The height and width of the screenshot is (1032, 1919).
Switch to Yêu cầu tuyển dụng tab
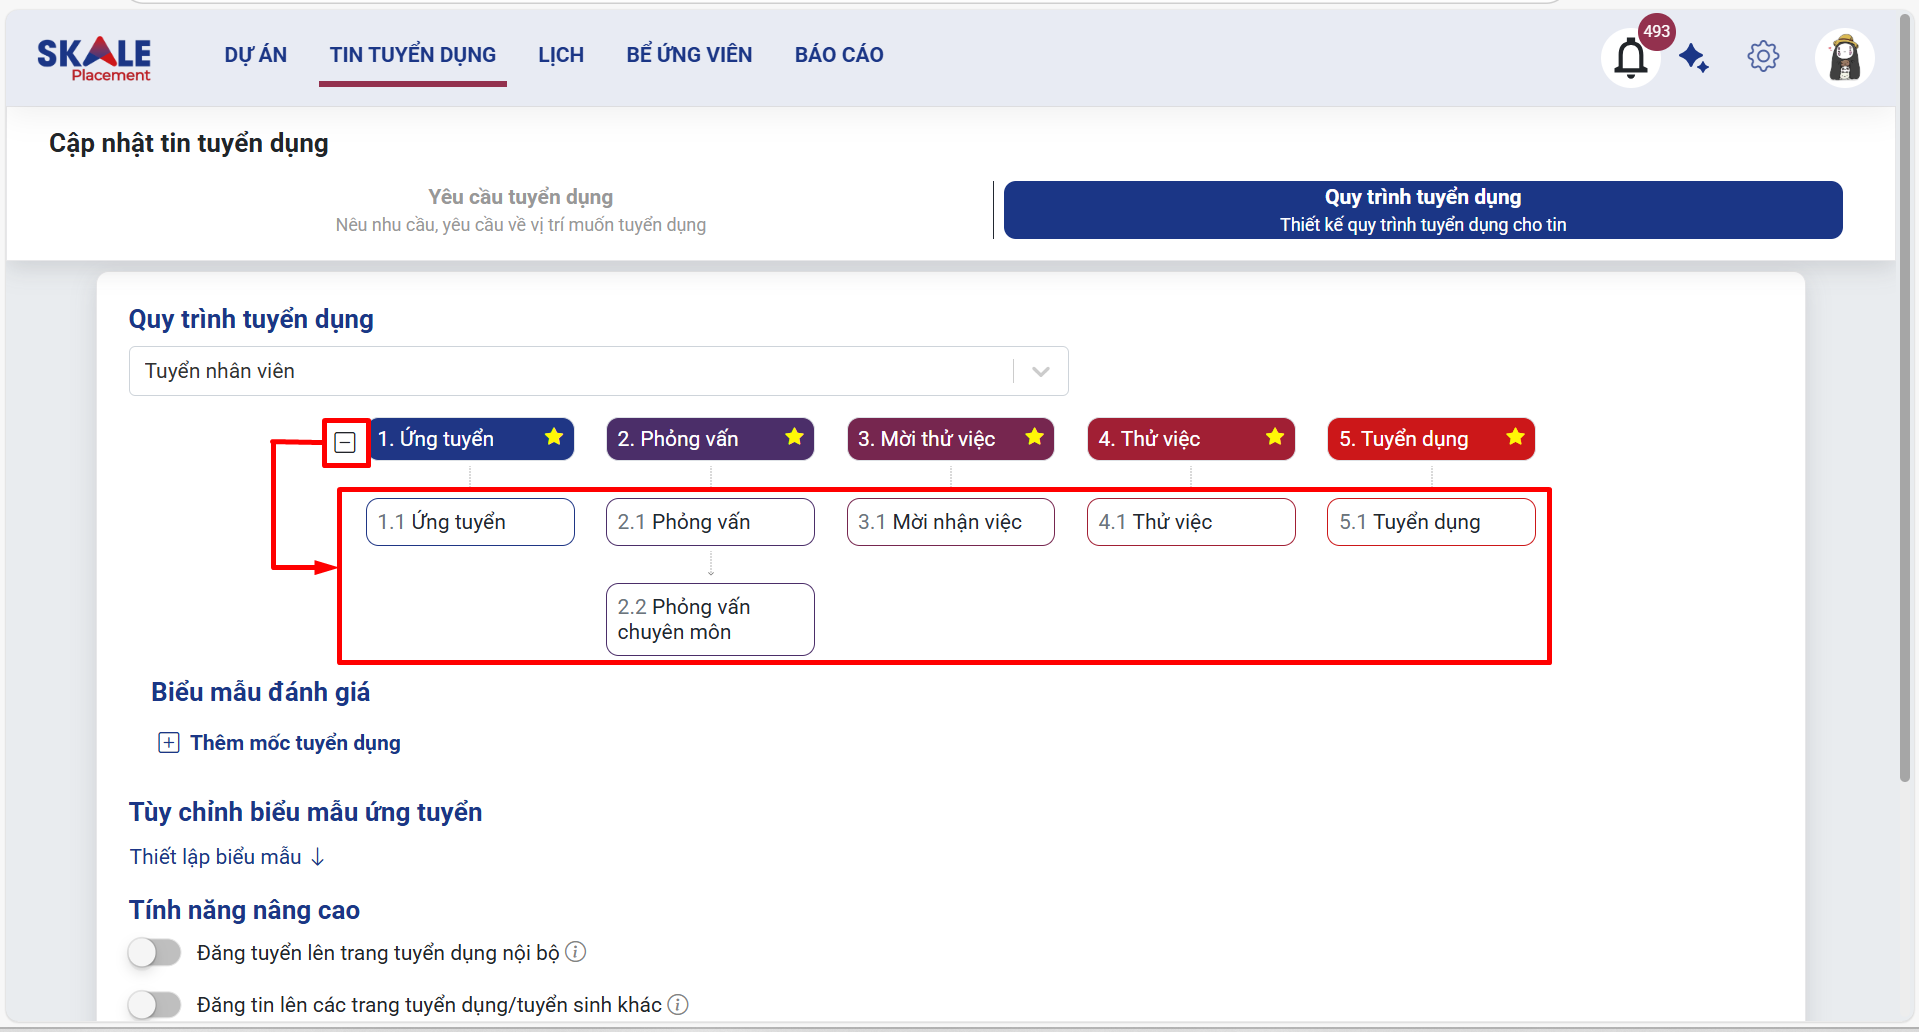tap(520, 210)
